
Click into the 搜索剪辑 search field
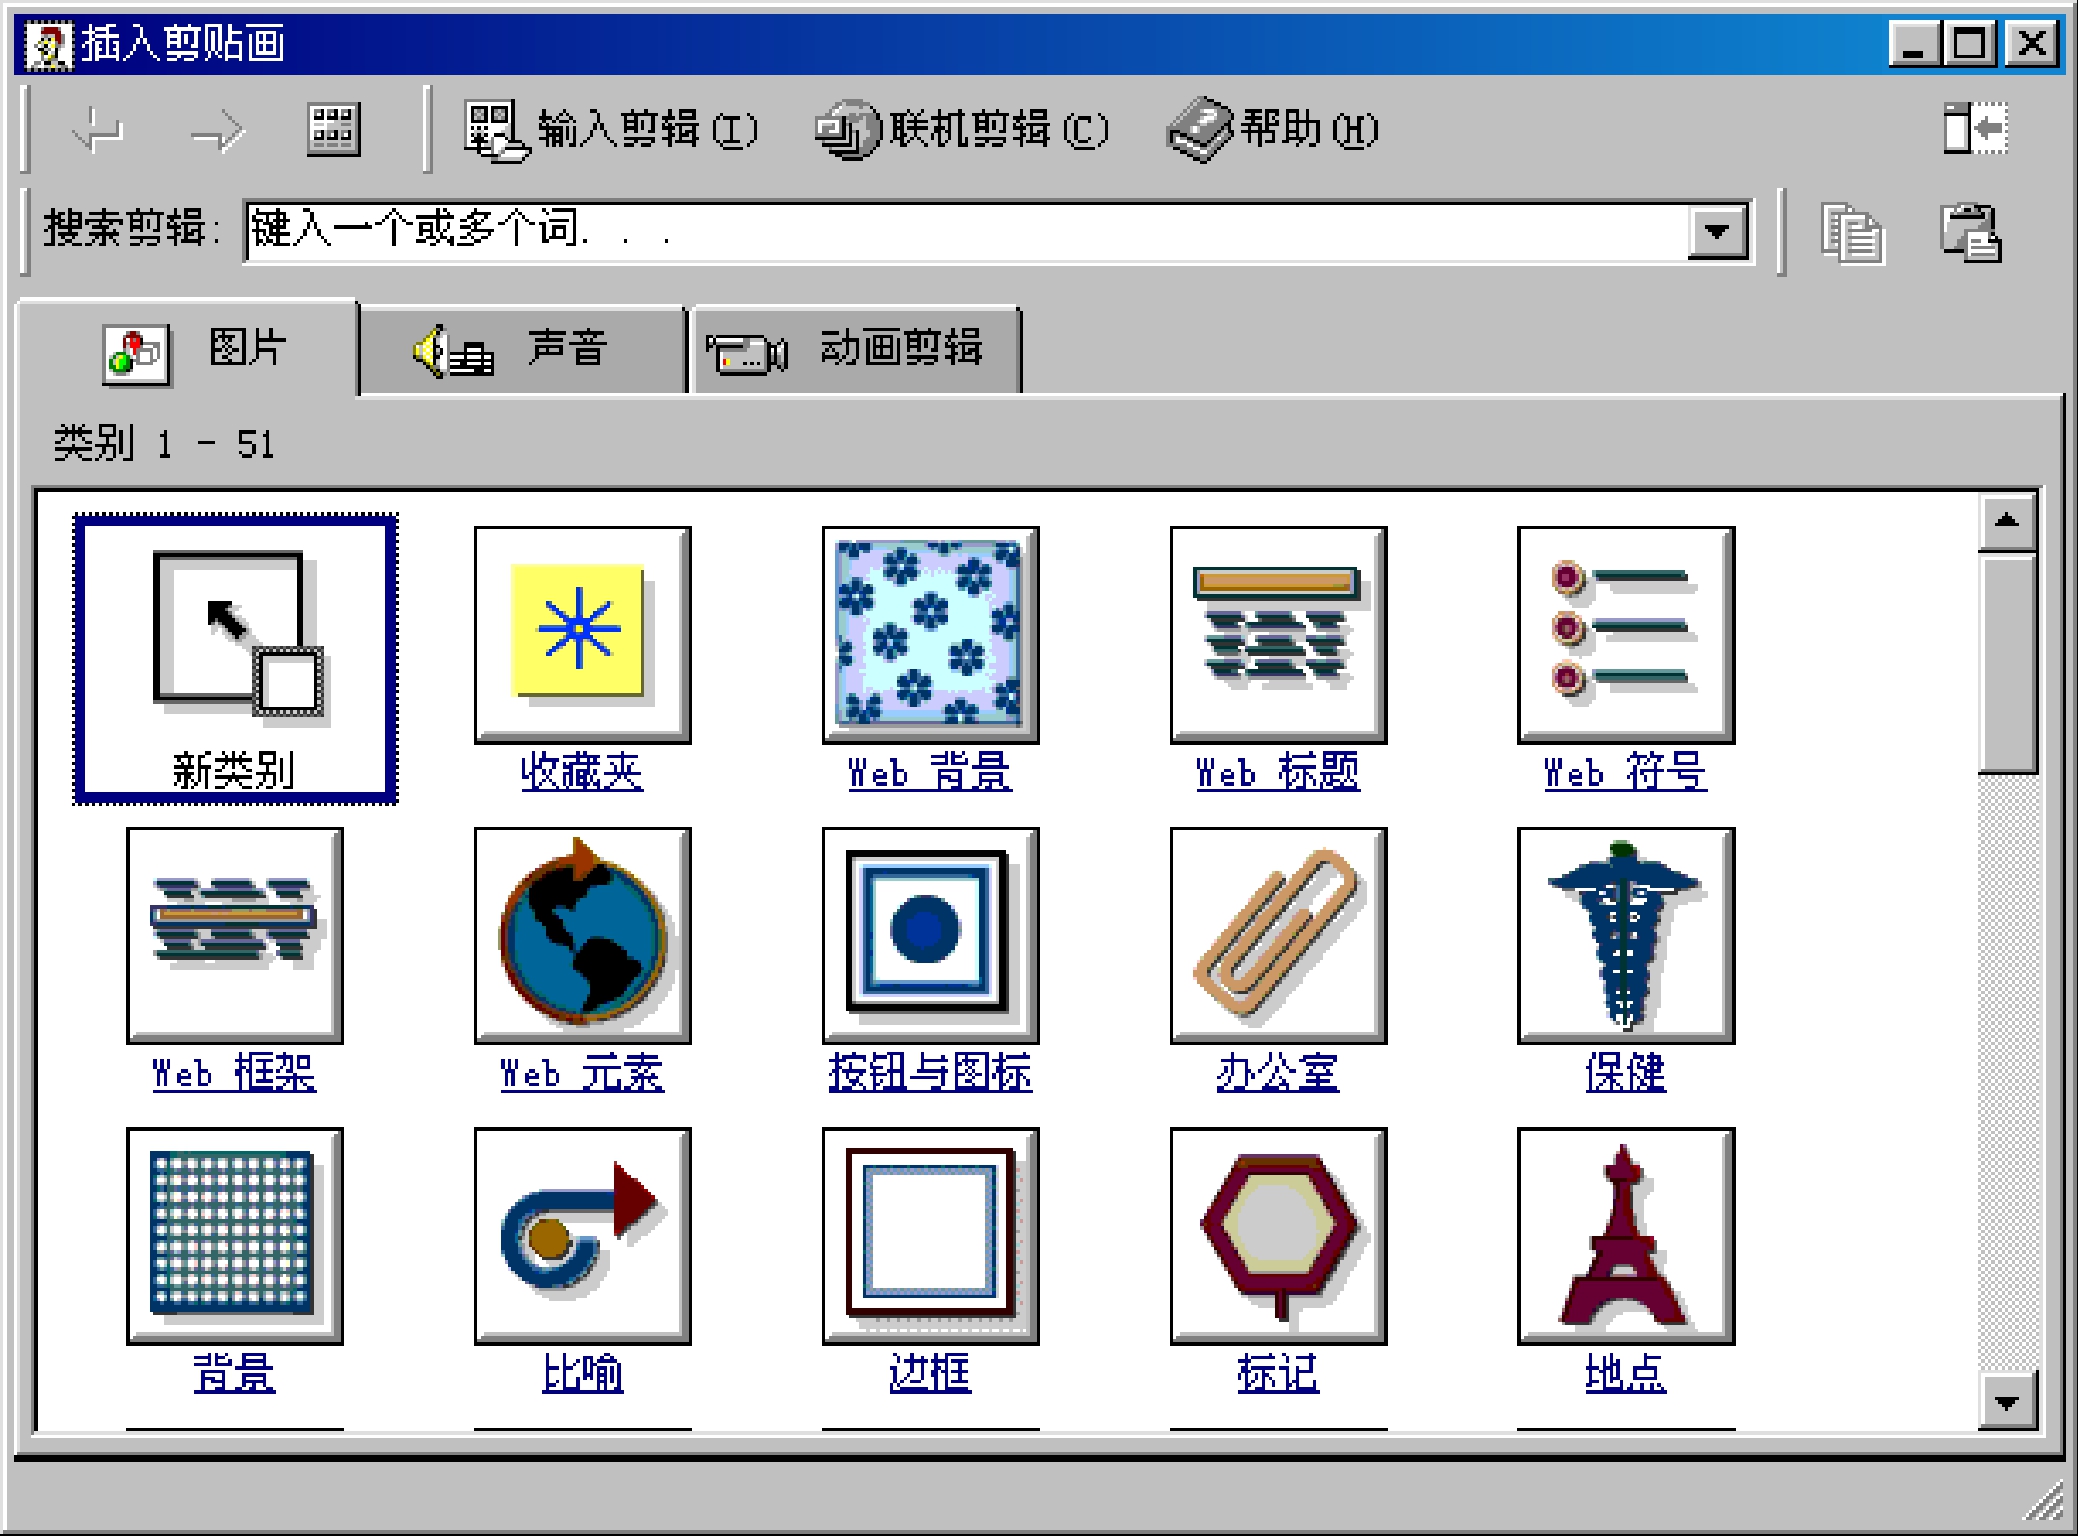point(960,232)
